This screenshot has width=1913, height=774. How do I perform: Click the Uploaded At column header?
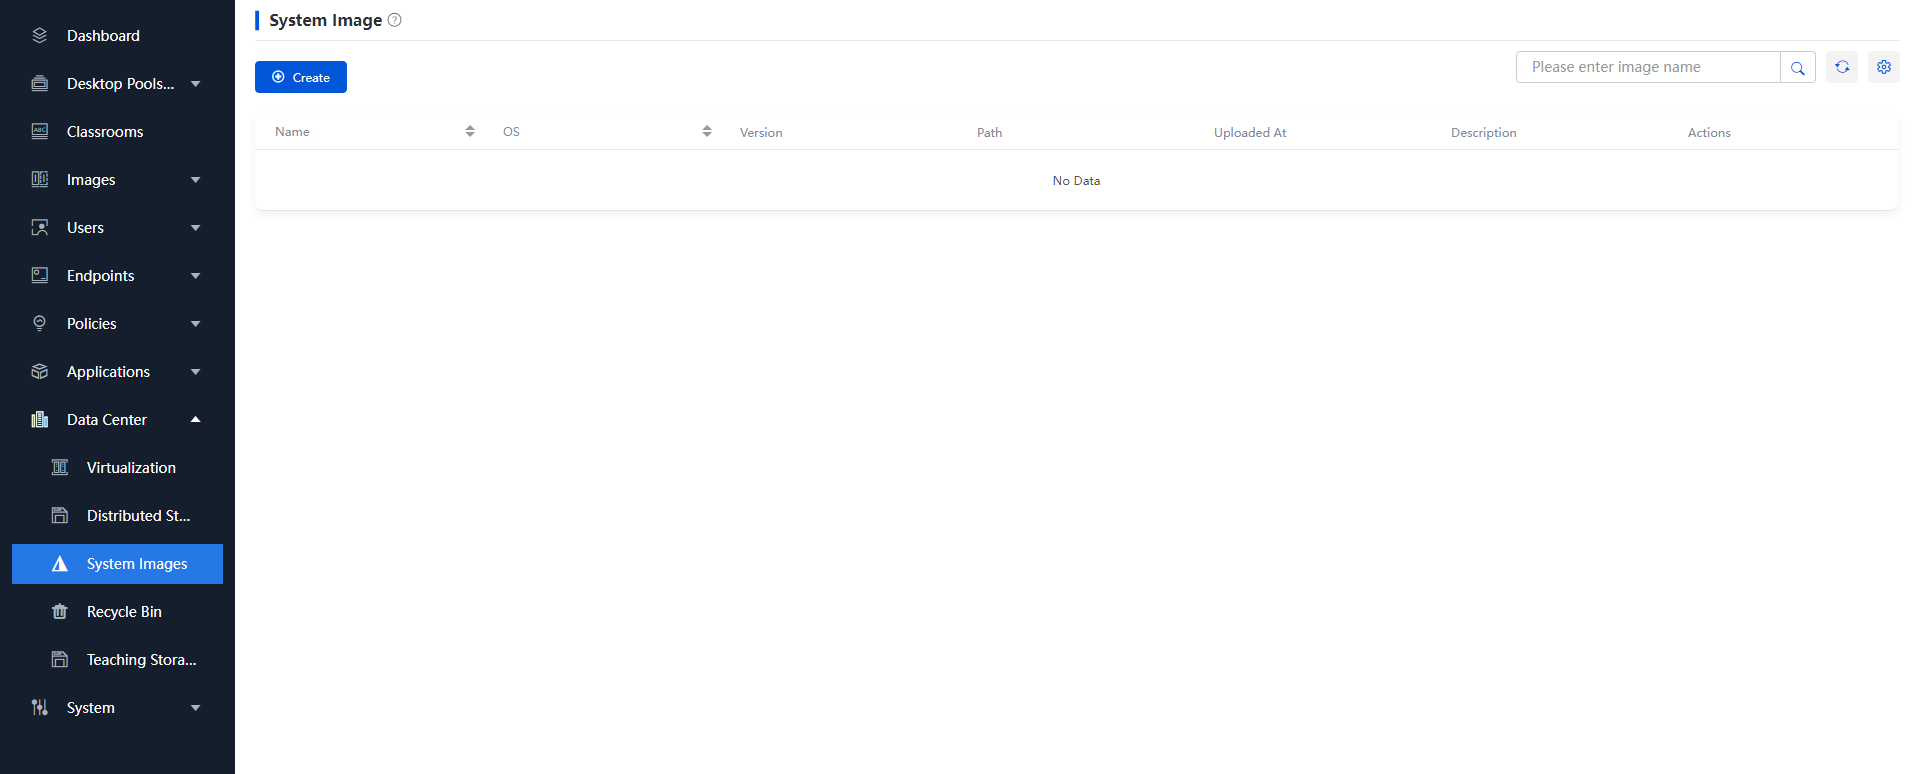click(x=1250, y=133)
